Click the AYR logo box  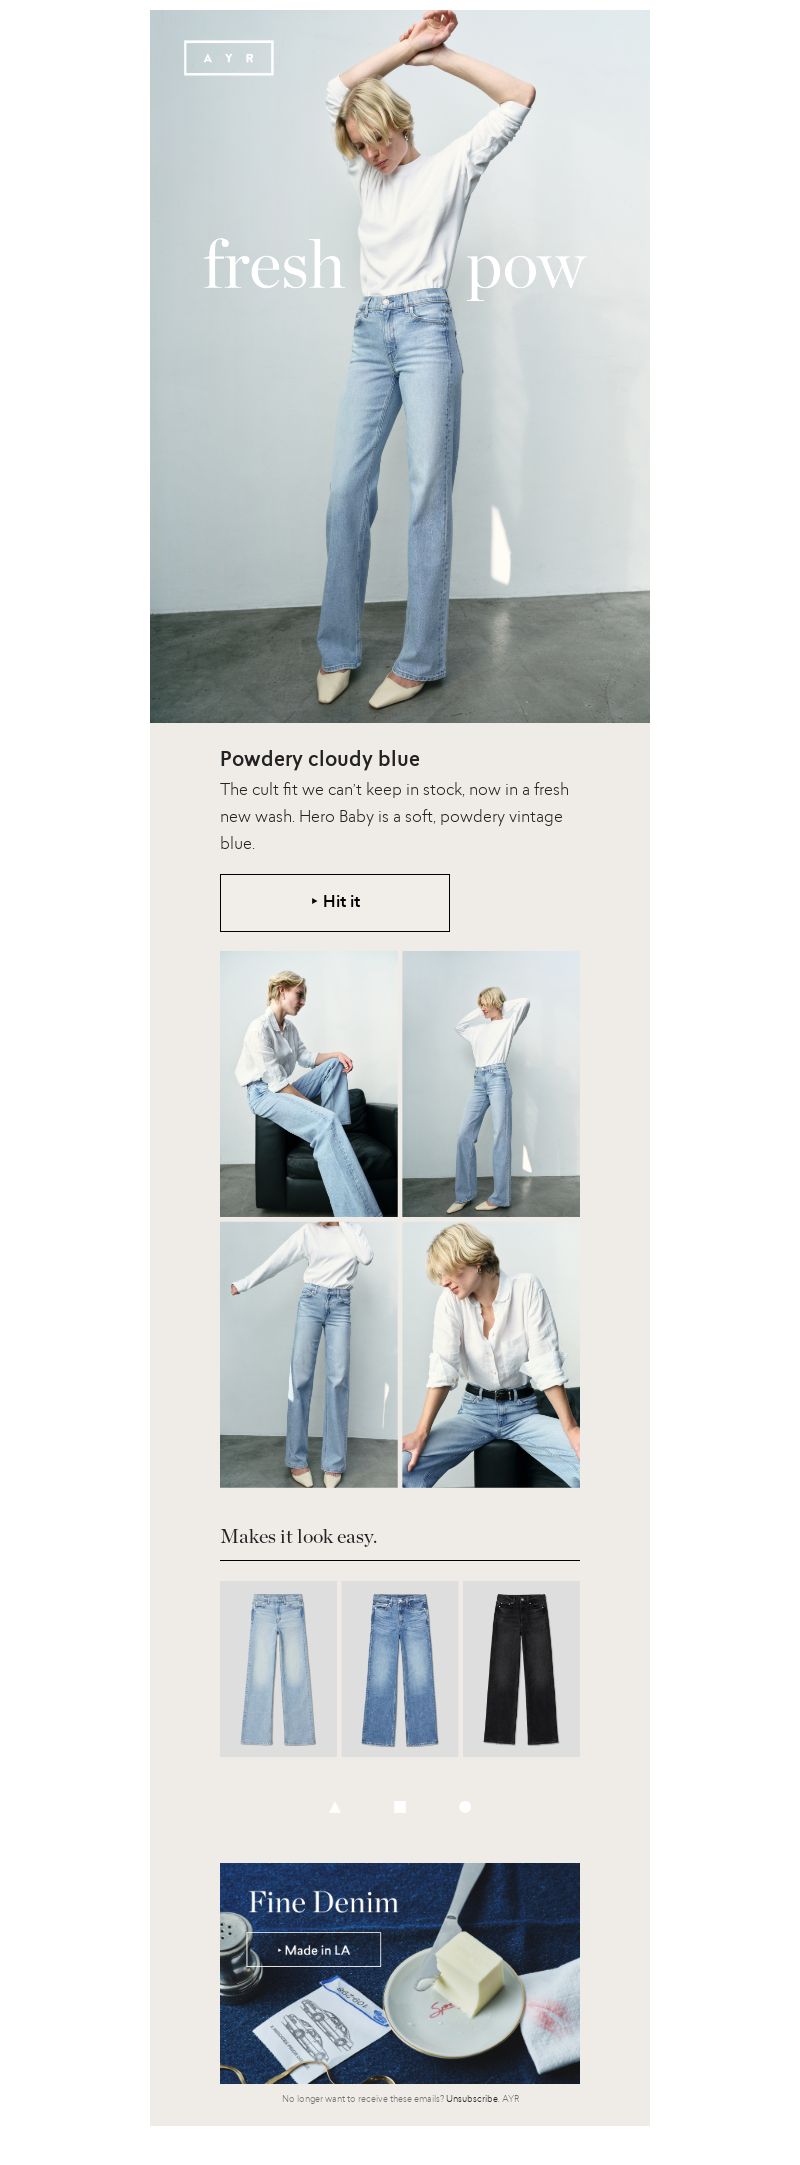point(229,58)
